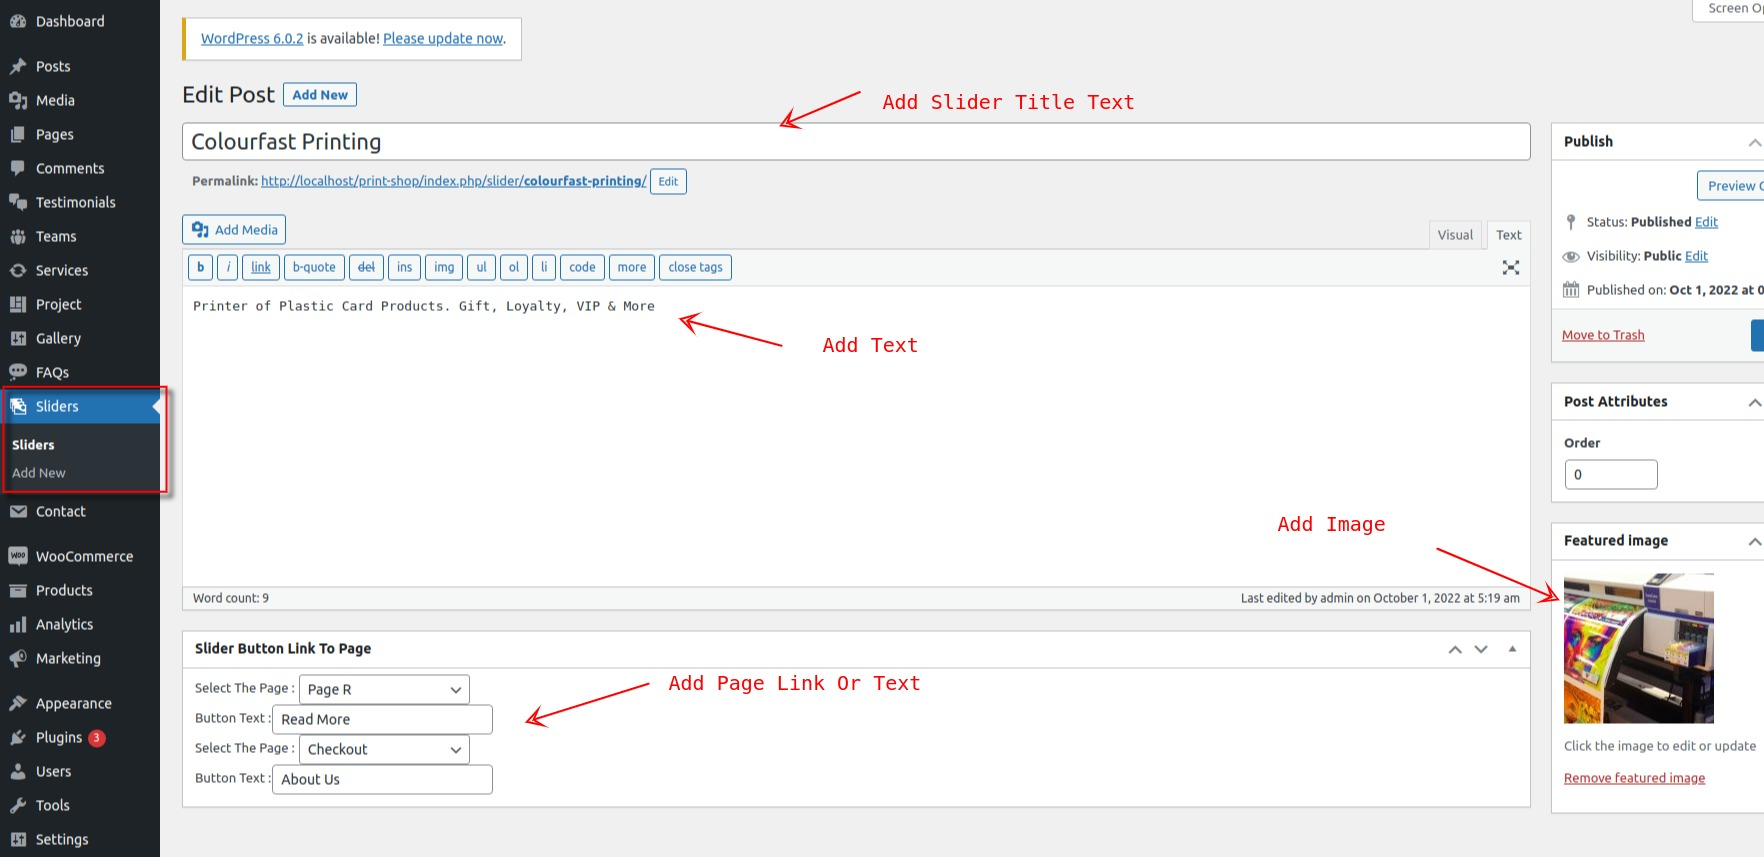Click the FAQs icon
The height and width of the screenshot is (857, 1764).
[x=18, y=372]
